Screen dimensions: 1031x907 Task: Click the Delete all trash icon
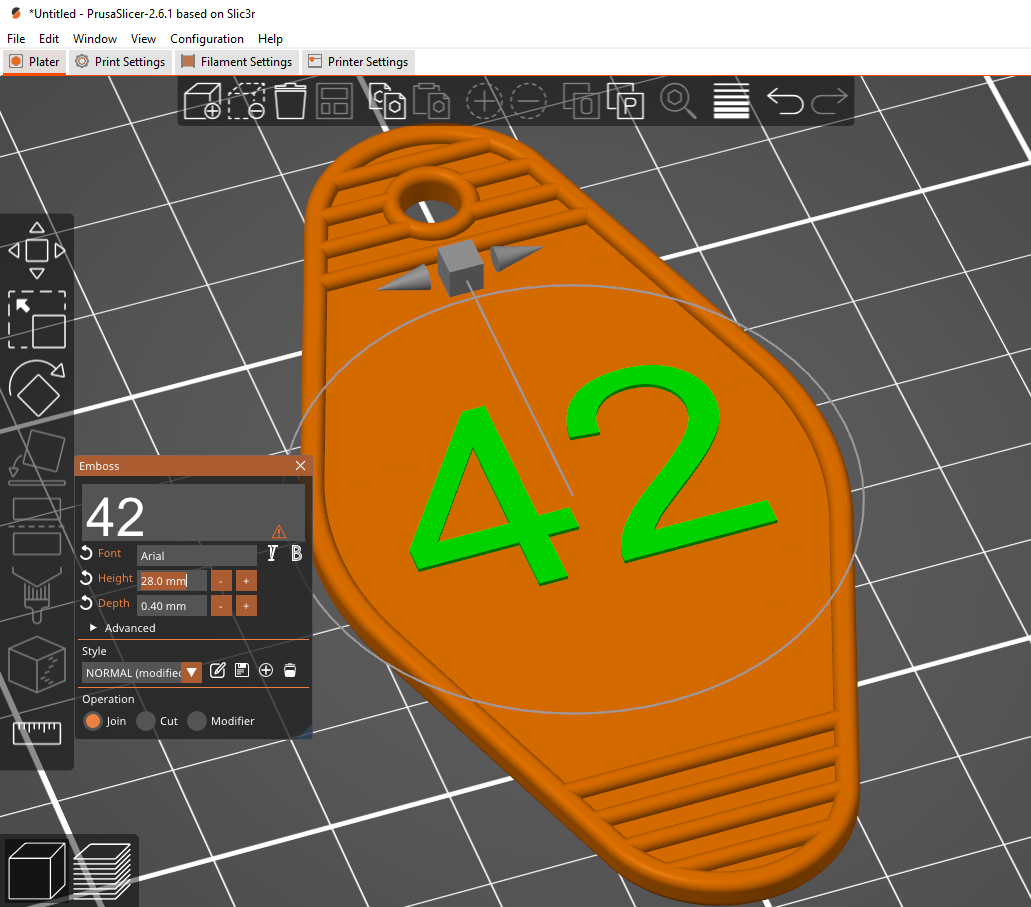290,101
